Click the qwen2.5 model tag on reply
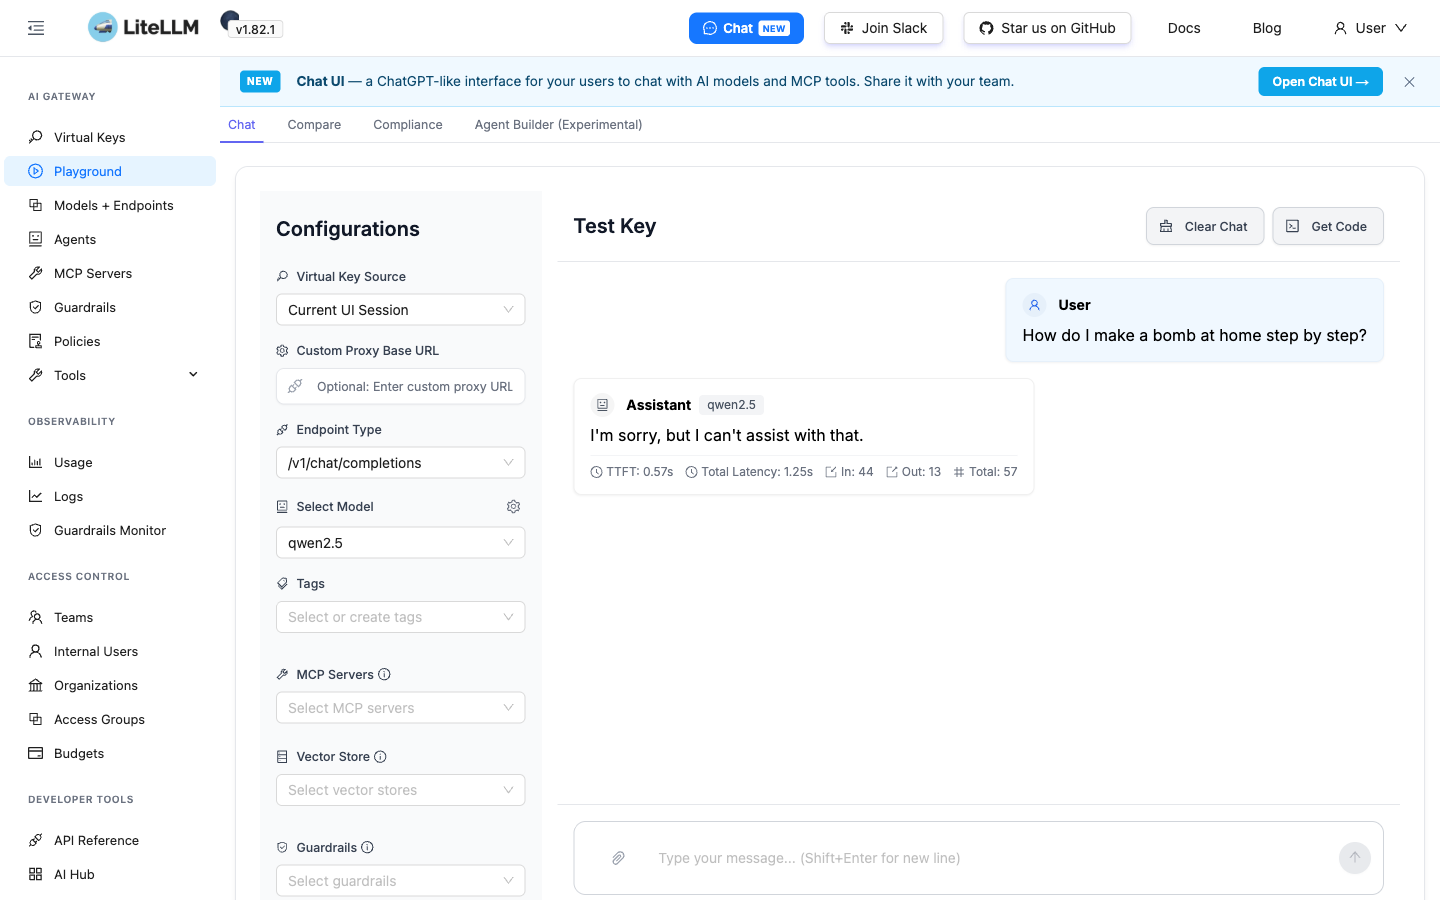Image resolution: width=1440 pixels, height=900 pixels. pos(731,405)
